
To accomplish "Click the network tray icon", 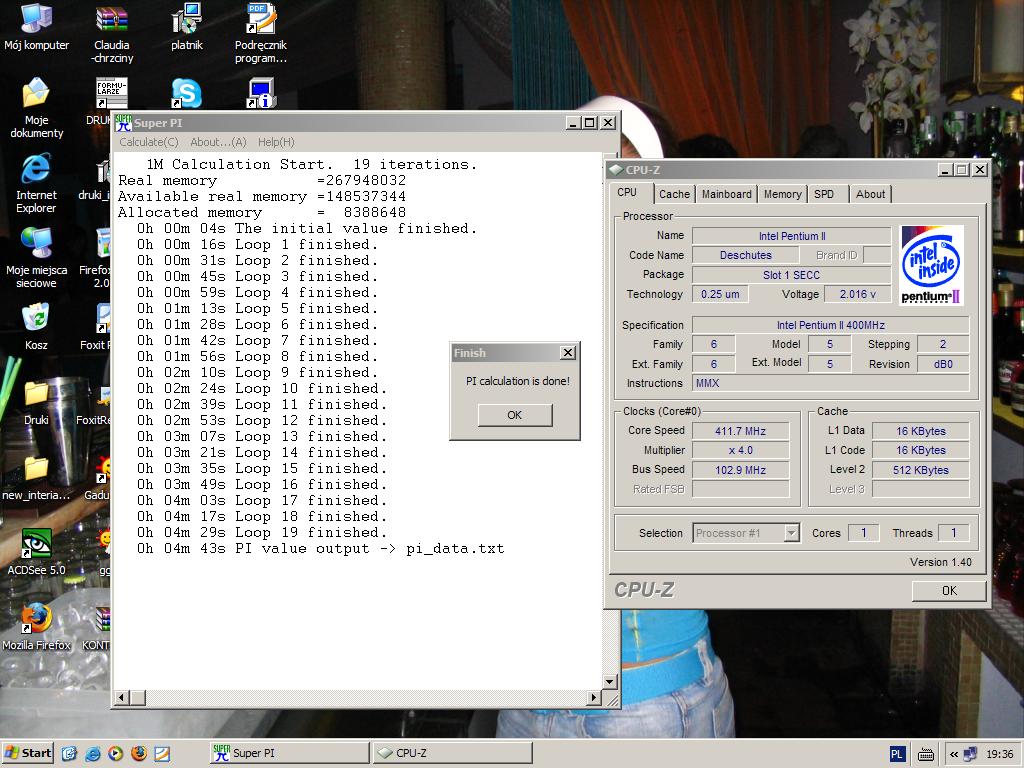I will pyautogui.click(x=970, y=754).
